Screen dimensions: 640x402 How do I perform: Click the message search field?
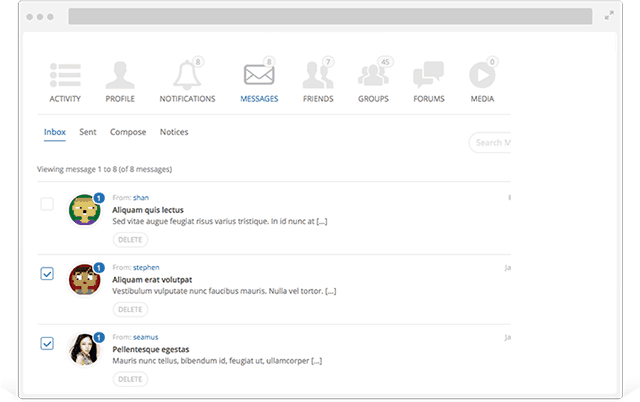(491, 142)
